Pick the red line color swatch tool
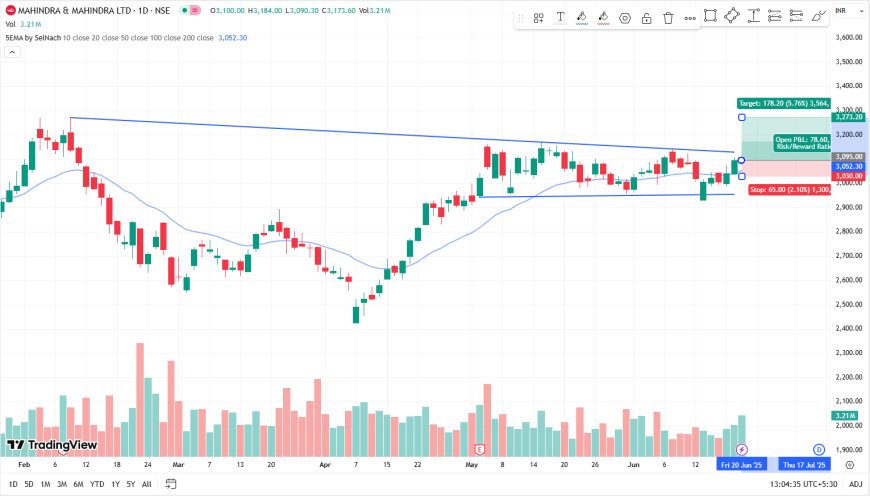 click(x=603, y=18)
